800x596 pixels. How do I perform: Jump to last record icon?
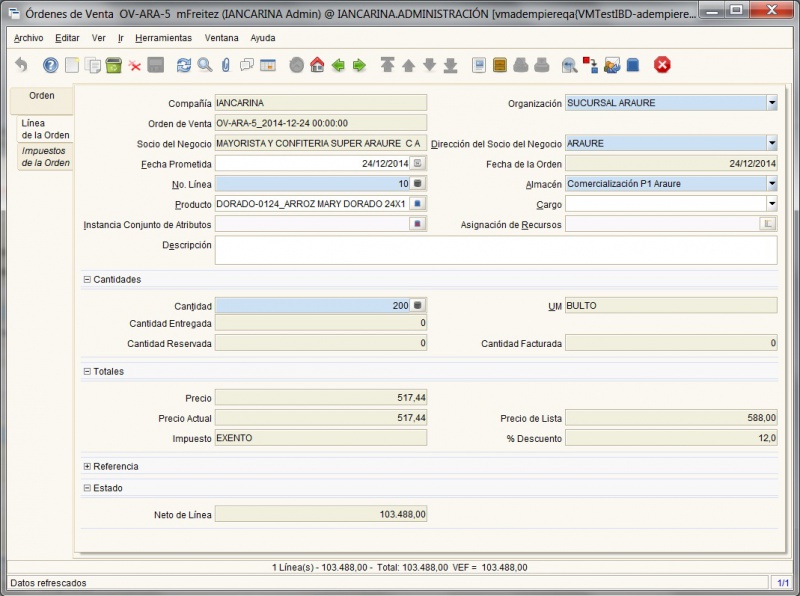pyautogui.click(x=451, y=65)
